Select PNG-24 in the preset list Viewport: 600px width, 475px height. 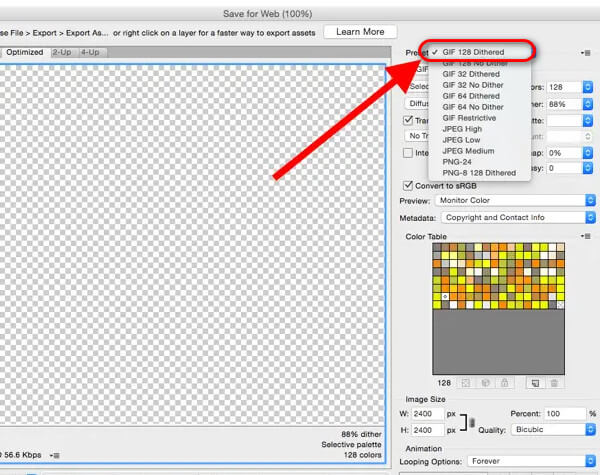tap(456, 162)
